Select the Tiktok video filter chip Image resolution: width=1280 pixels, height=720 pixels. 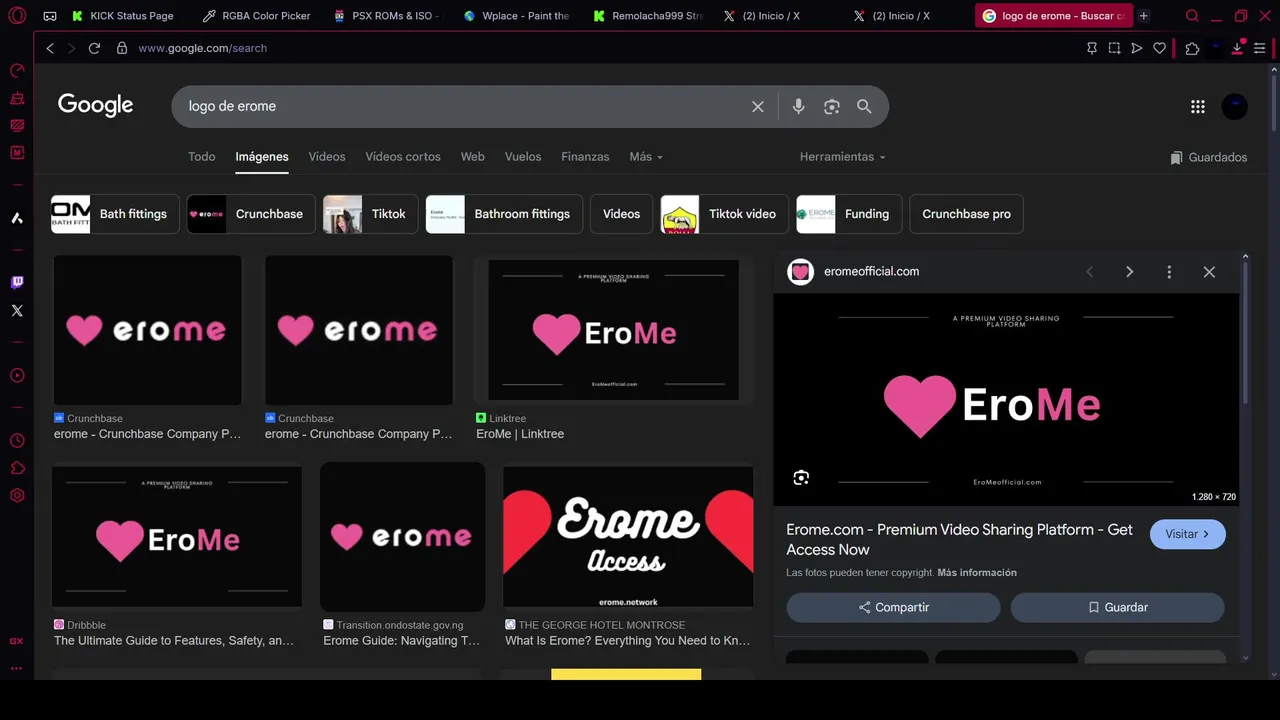[724, 214]
